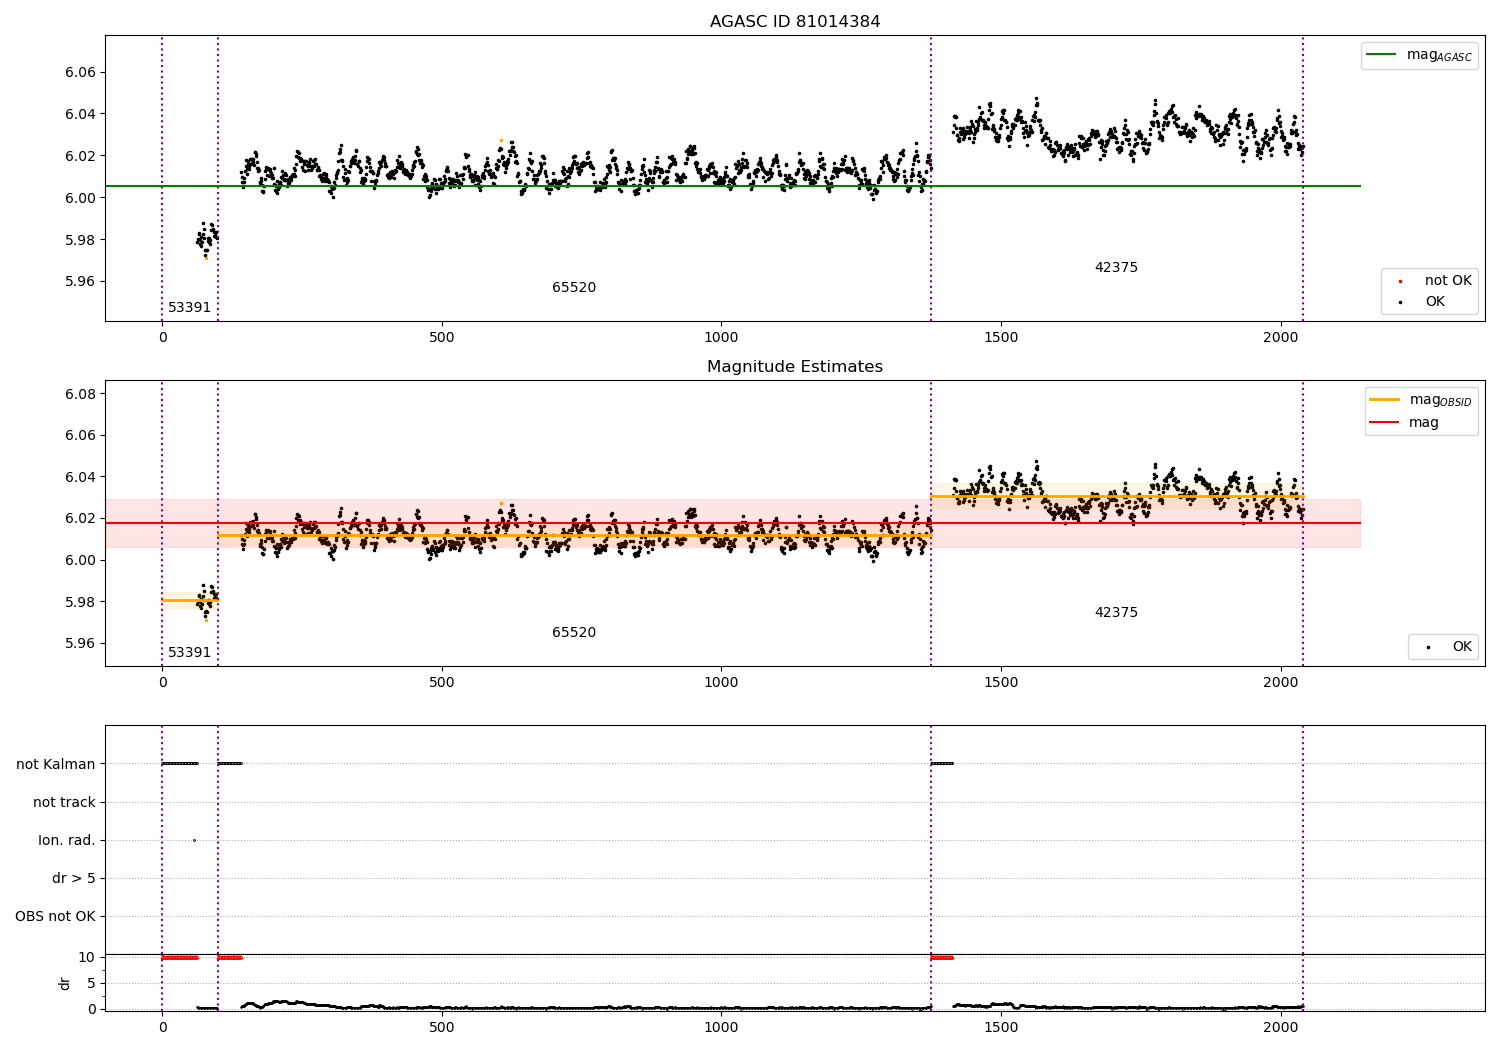This screenshot has height=1050, width=1500.
Task: Click the mag AGASC legend entry
Action: coord(1419,55)
